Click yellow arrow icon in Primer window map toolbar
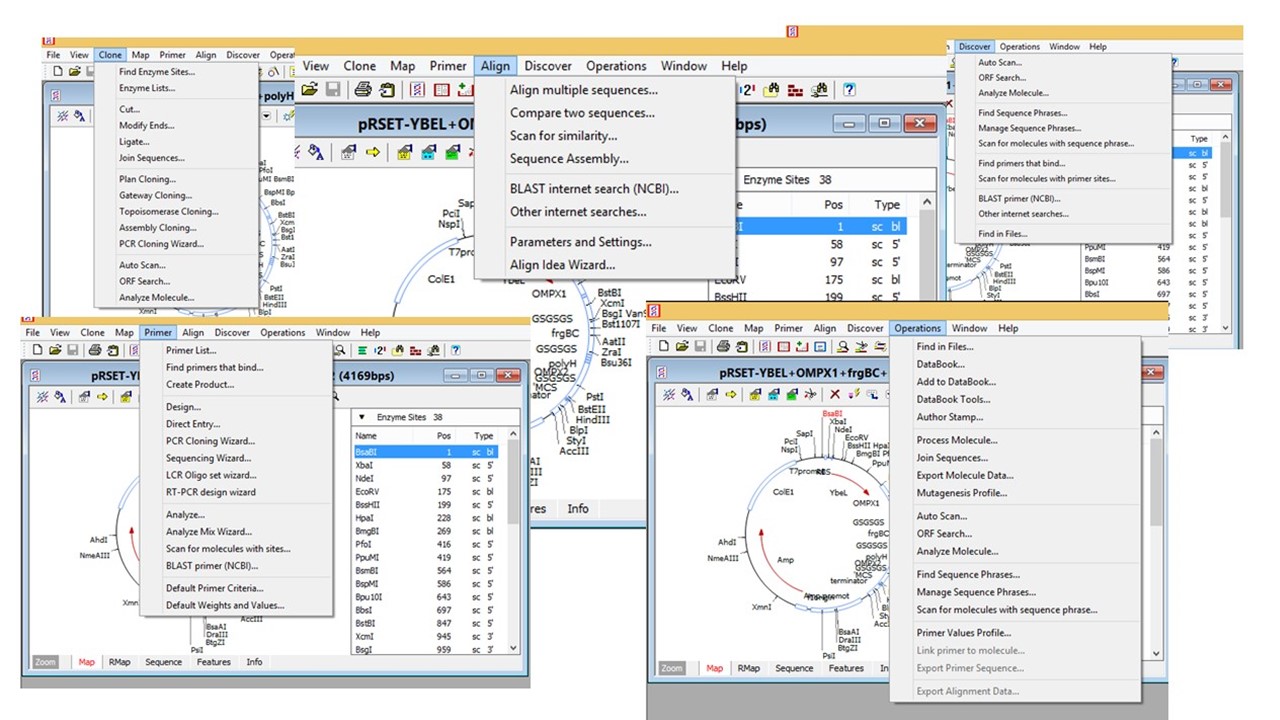 click(101, 397)
